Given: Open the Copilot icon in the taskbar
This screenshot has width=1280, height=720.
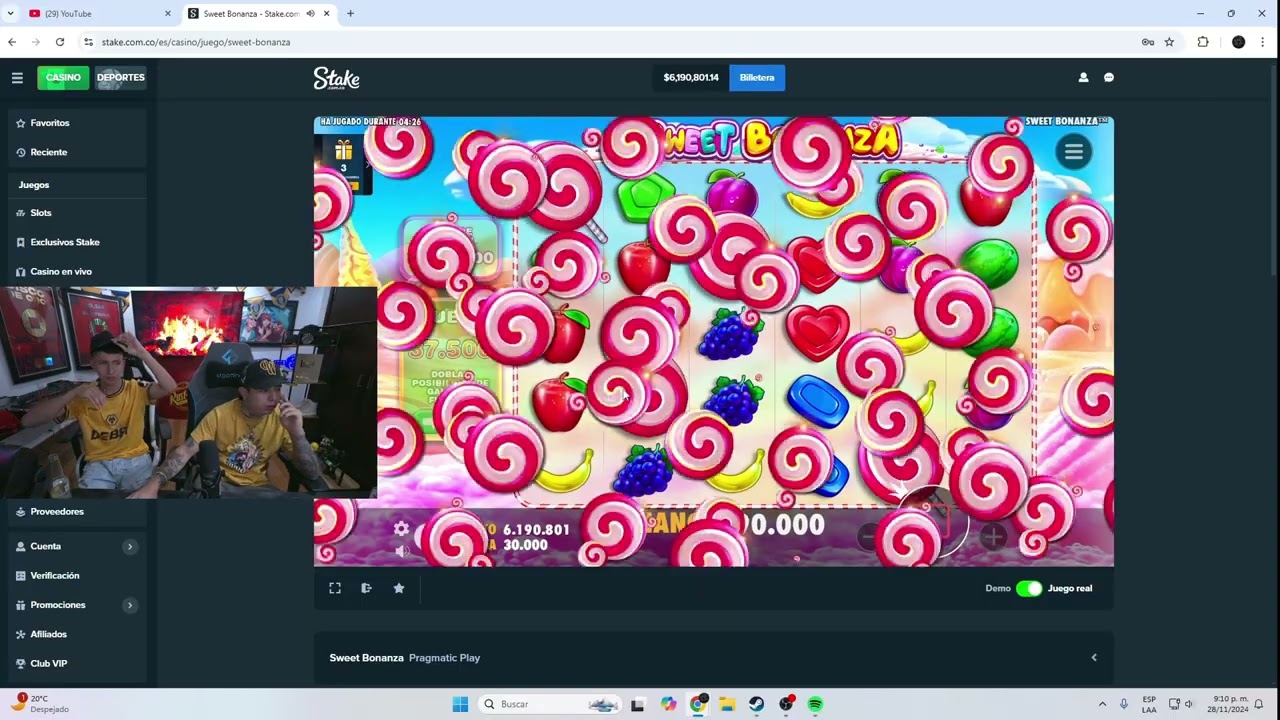Looking at the screenshot, I should tap(668, 704).
